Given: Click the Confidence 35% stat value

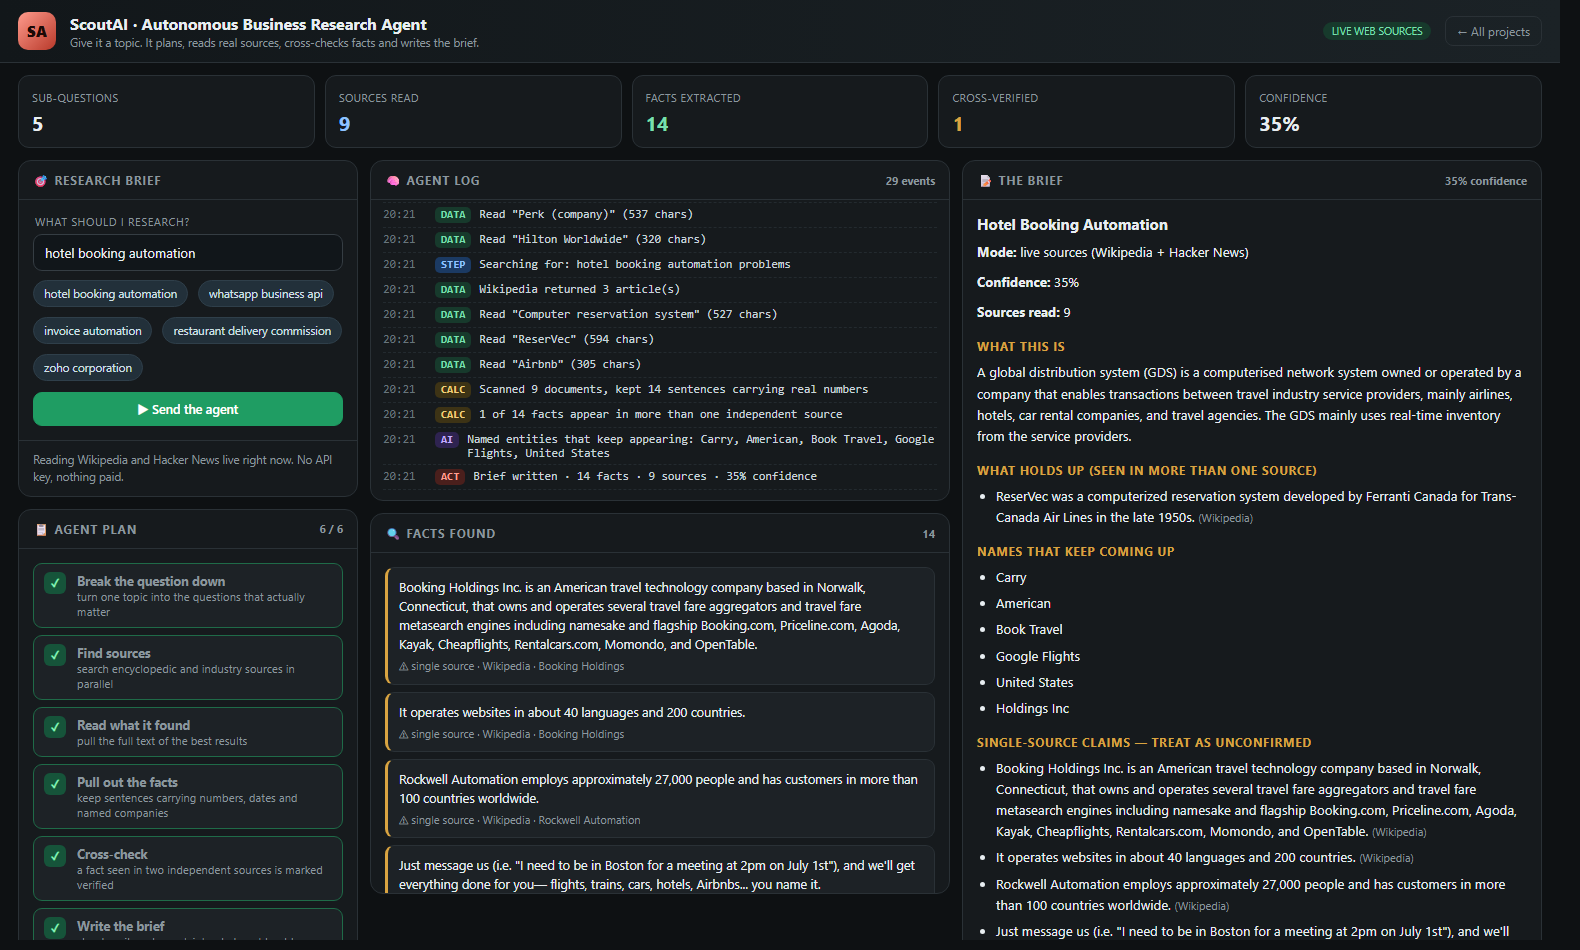Looking at the screenshot, I should point(1279,124).
